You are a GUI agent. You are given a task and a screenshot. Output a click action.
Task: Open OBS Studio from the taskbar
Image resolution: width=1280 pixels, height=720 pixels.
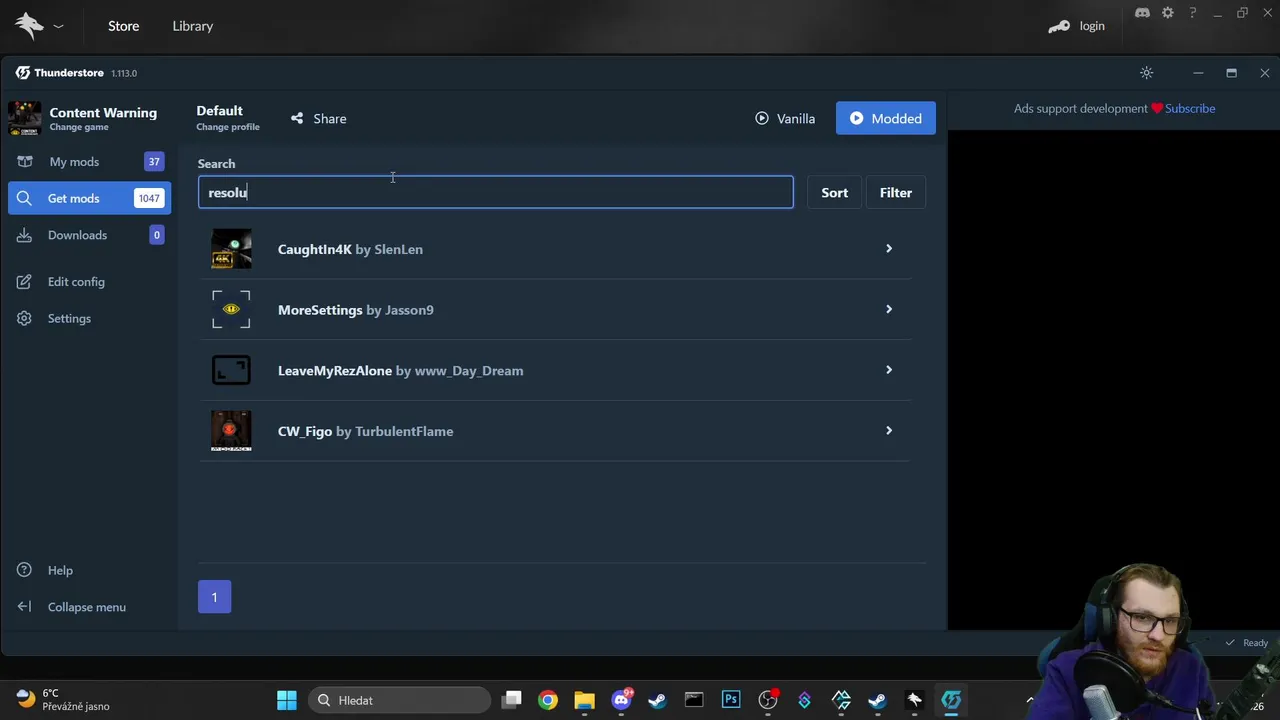tap(767, 700)
